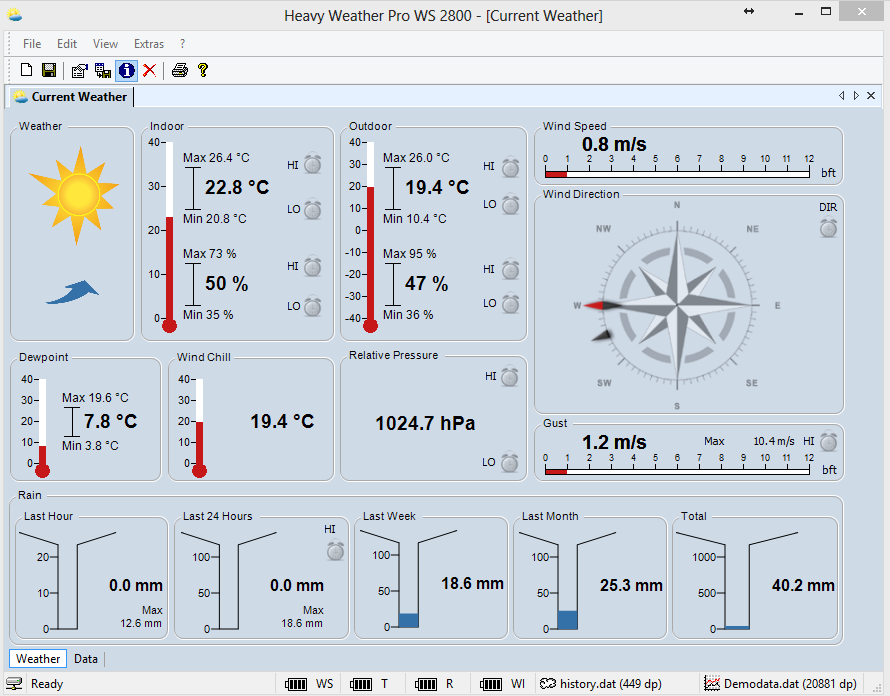This screenshot has width=890, height=696.
Task: Click the Ready status text
Action: tap(47, 684)
